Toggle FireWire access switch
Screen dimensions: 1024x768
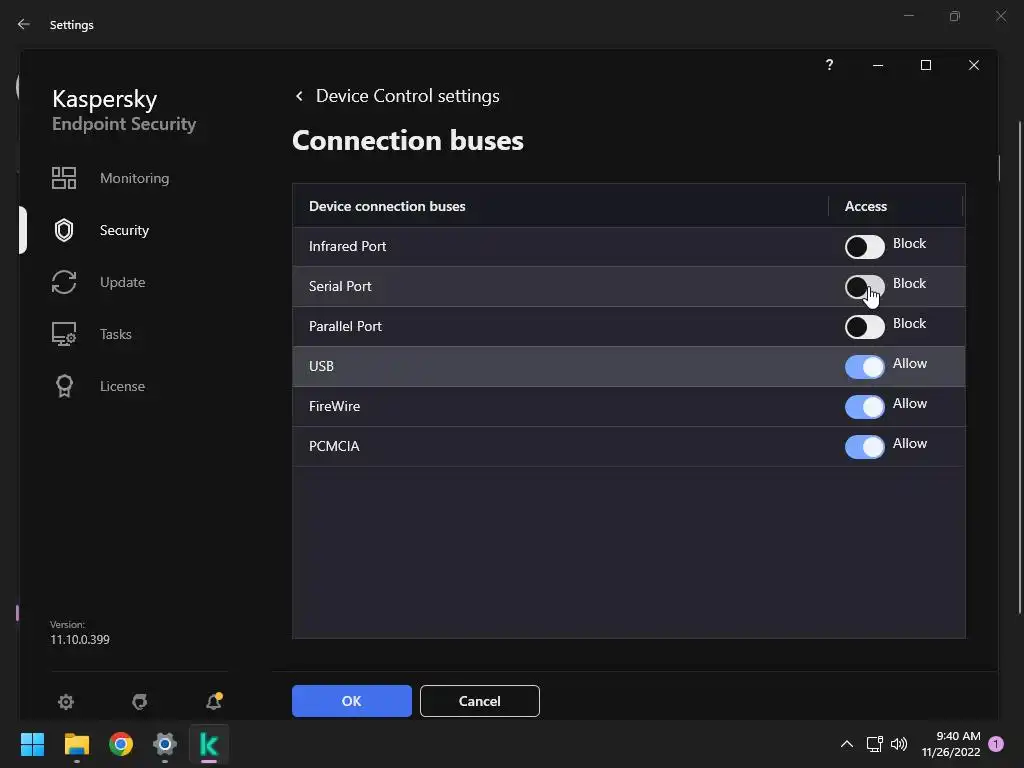[x=865, y=407]
